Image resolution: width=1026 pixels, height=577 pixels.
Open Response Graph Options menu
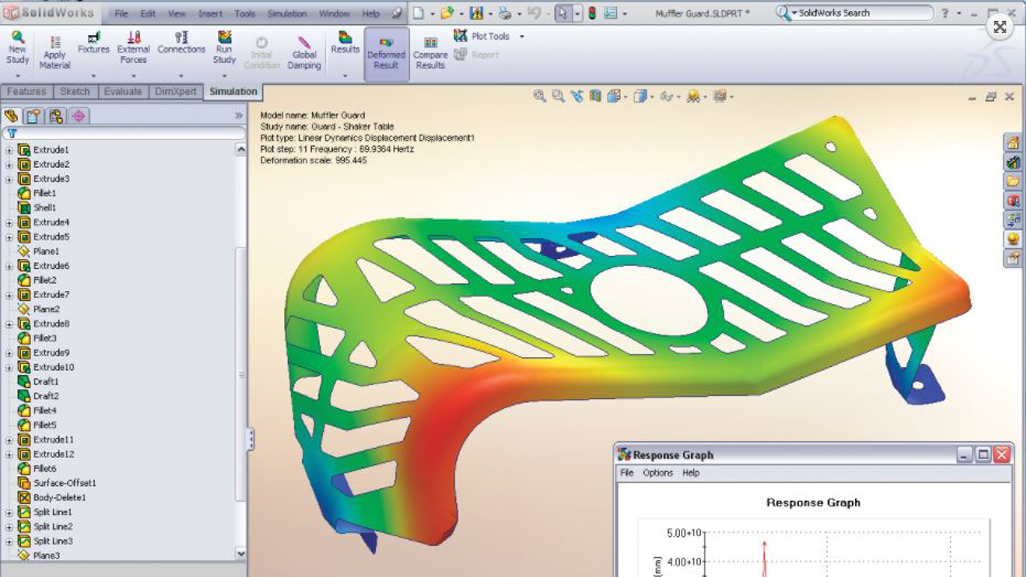coord(658,473)
